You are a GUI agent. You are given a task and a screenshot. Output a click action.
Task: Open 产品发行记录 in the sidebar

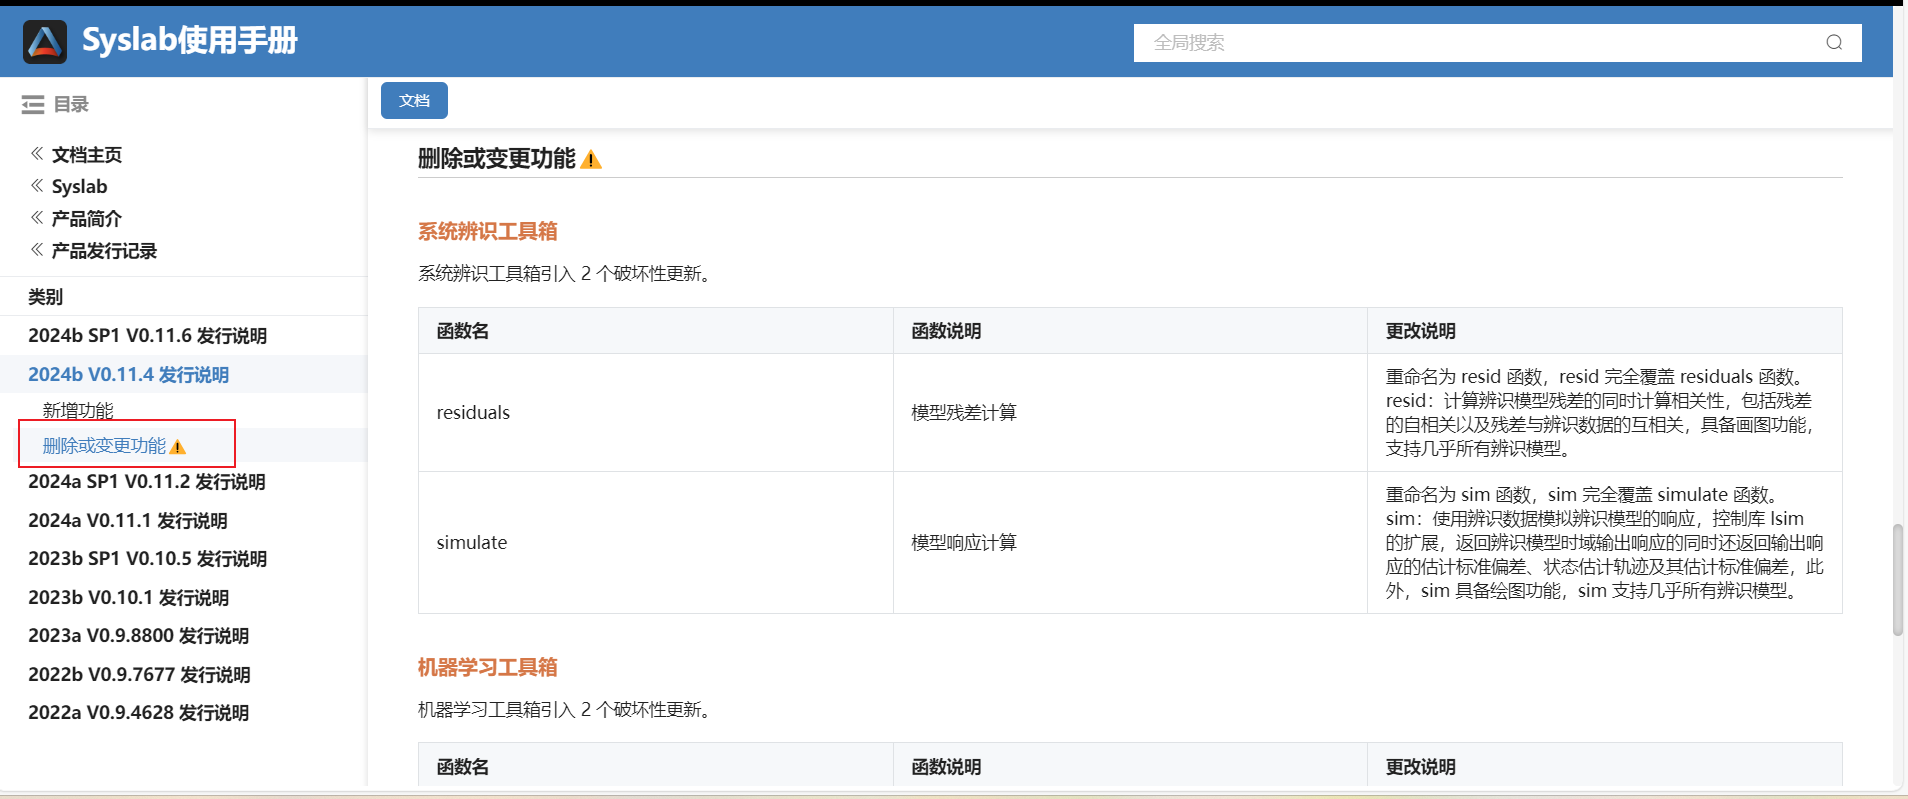[104, 250]
